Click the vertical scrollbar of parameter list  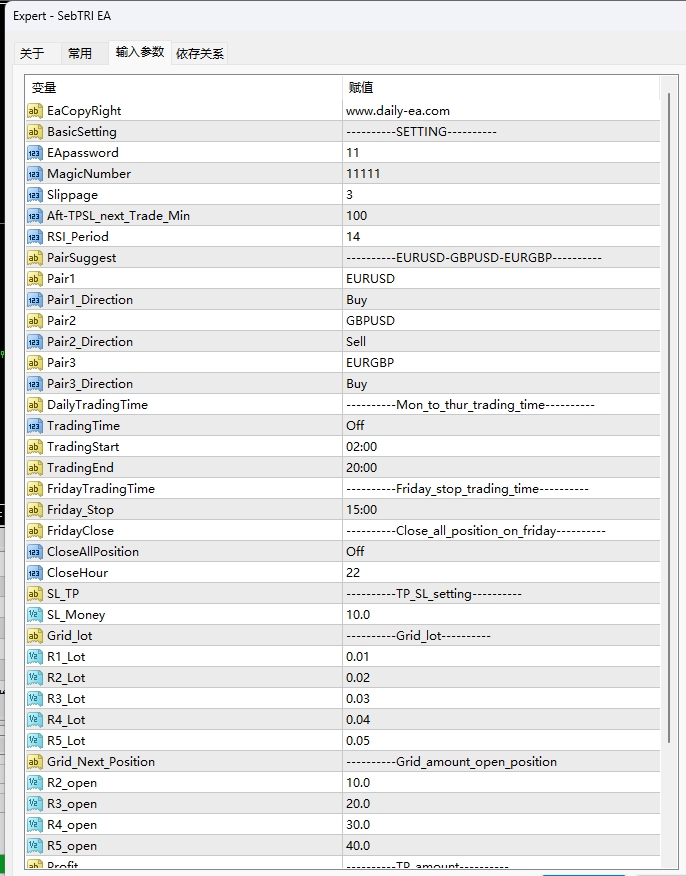[670, 400]
